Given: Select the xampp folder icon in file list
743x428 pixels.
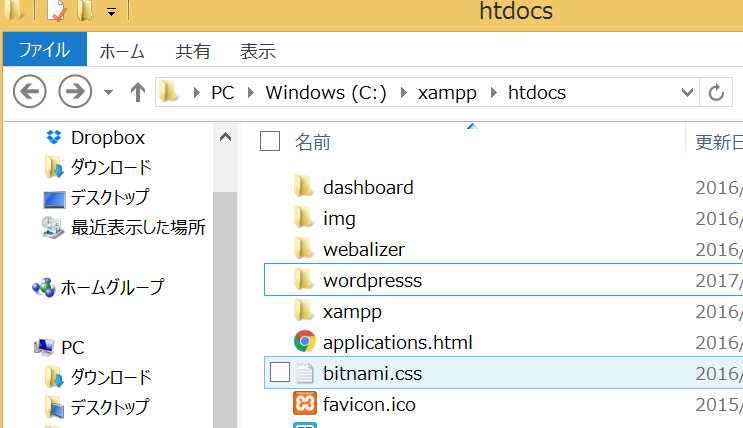Looking at the screenshot, I should coord(303,311).
